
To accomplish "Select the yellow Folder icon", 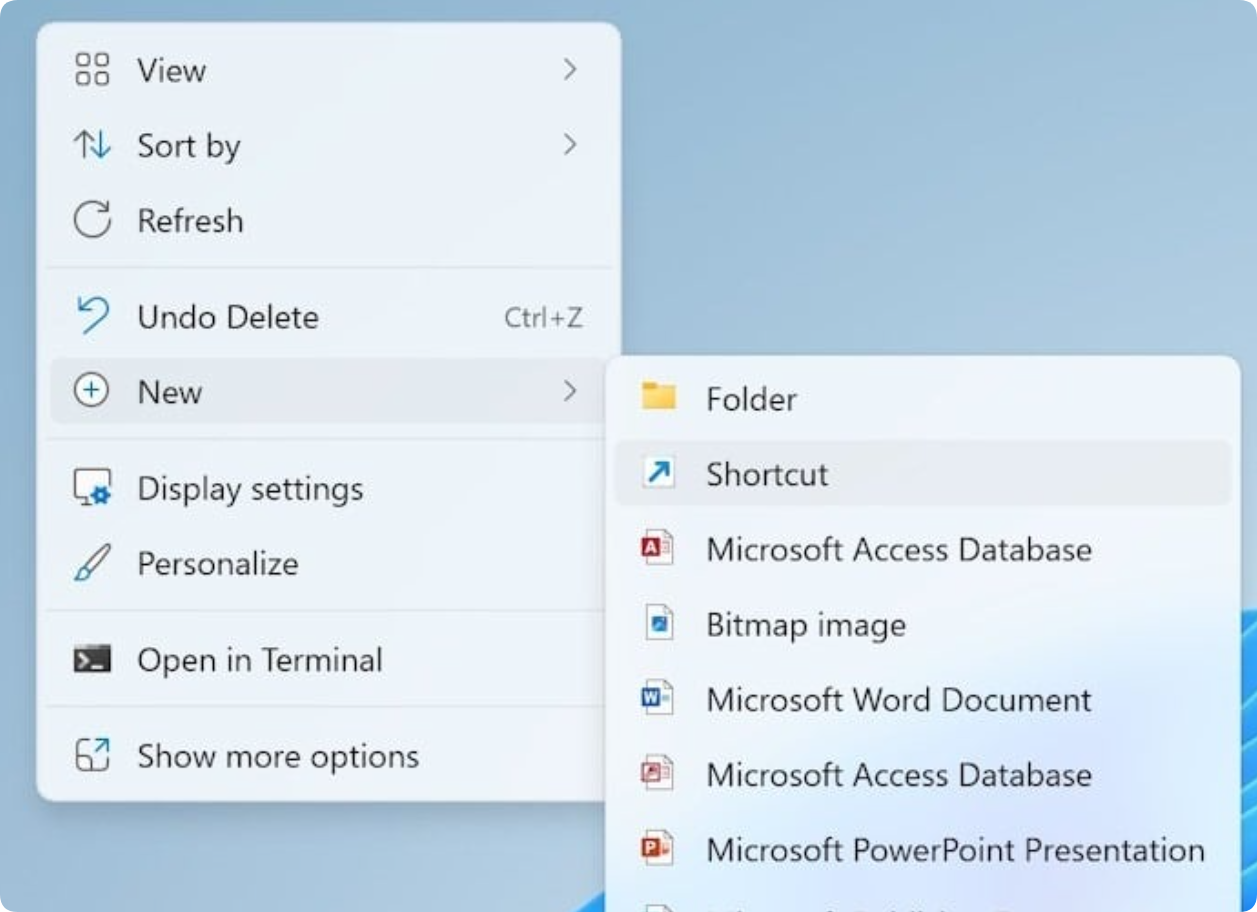I will pos(658,398).
